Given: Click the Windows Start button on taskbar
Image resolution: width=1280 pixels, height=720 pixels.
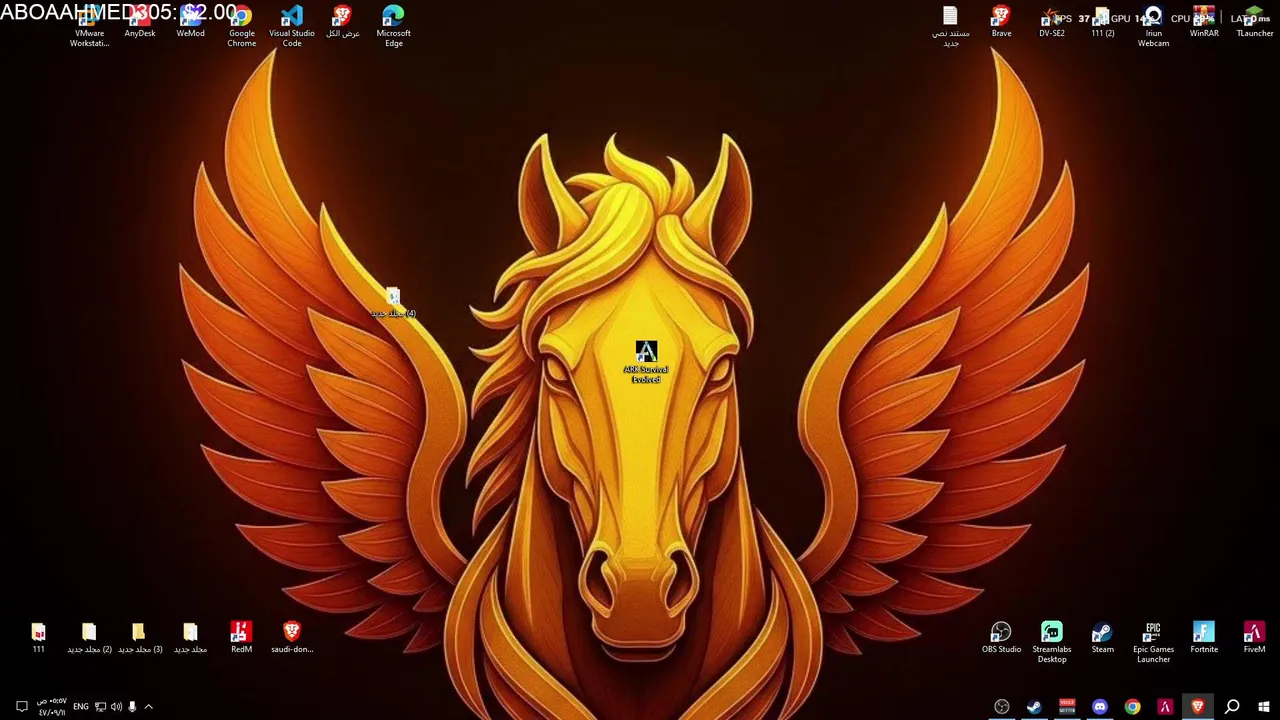Looking at the screenshot, I should point(1264,707).
